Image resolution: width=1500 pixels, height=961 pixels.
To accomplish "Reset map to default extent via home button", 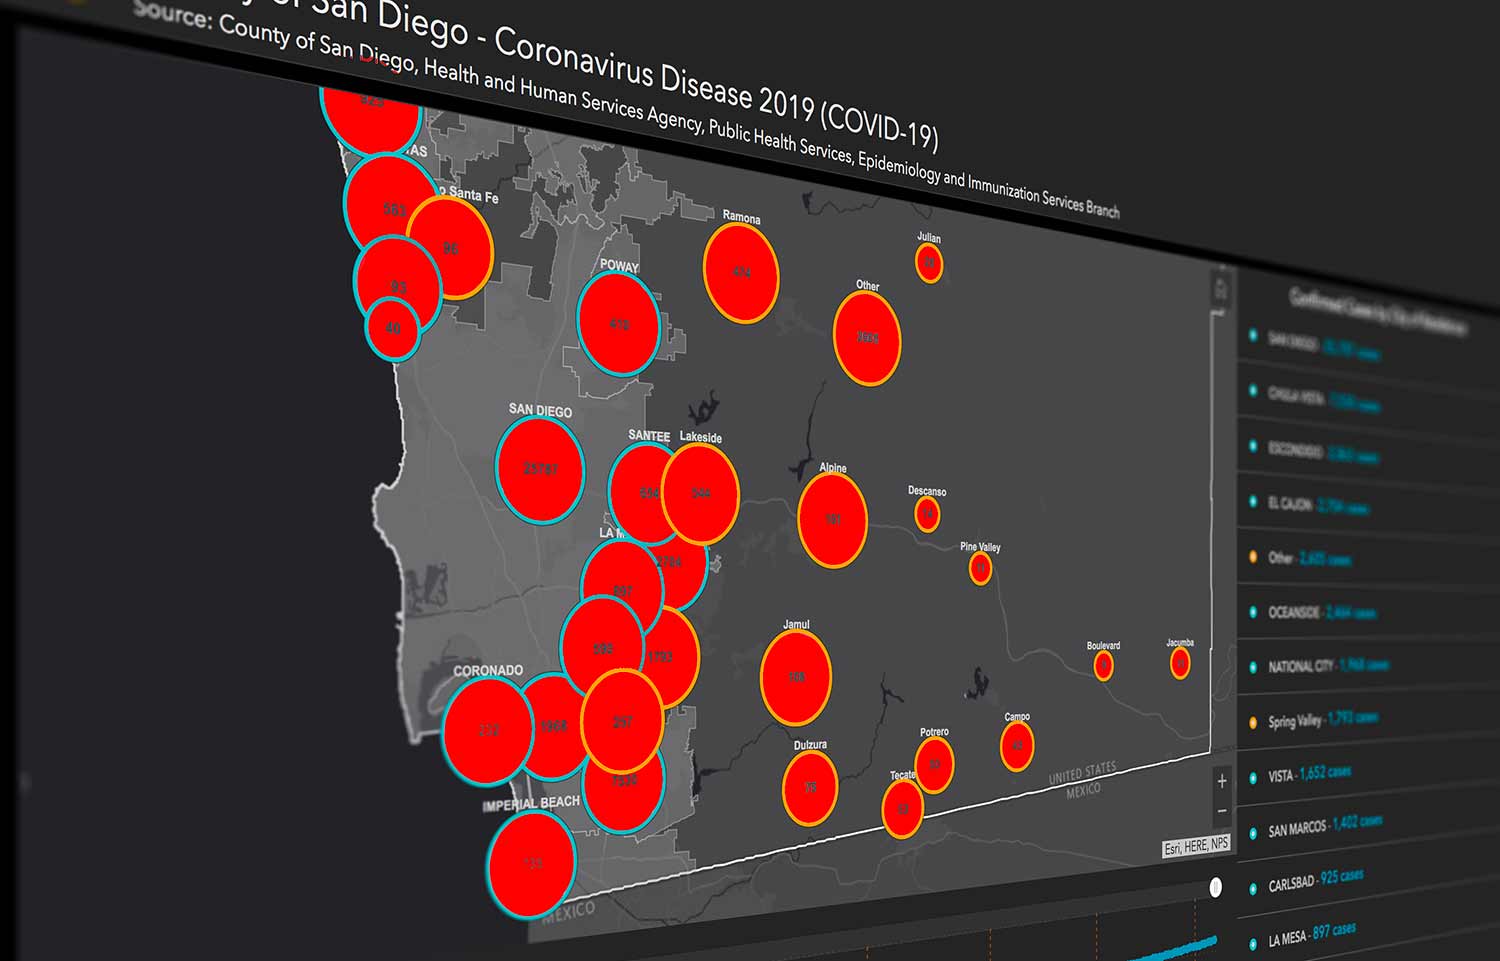I will click(x=1220, y=290).
